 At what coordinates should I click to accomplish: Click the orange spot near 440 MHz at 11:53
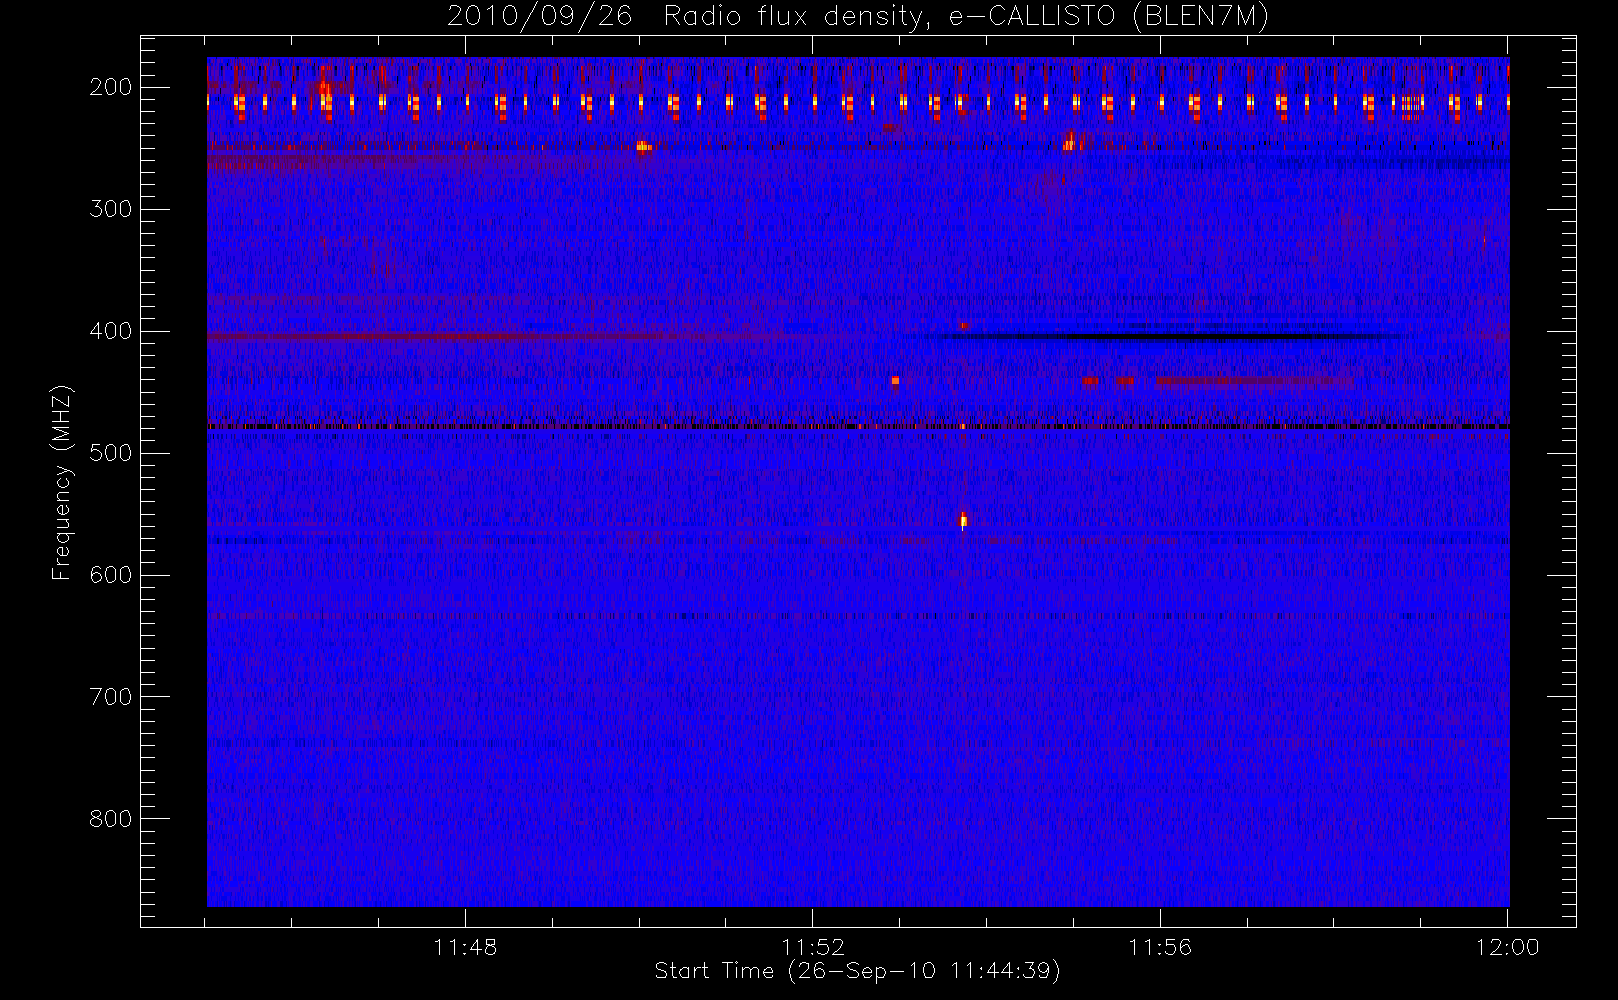click(895, 380)
